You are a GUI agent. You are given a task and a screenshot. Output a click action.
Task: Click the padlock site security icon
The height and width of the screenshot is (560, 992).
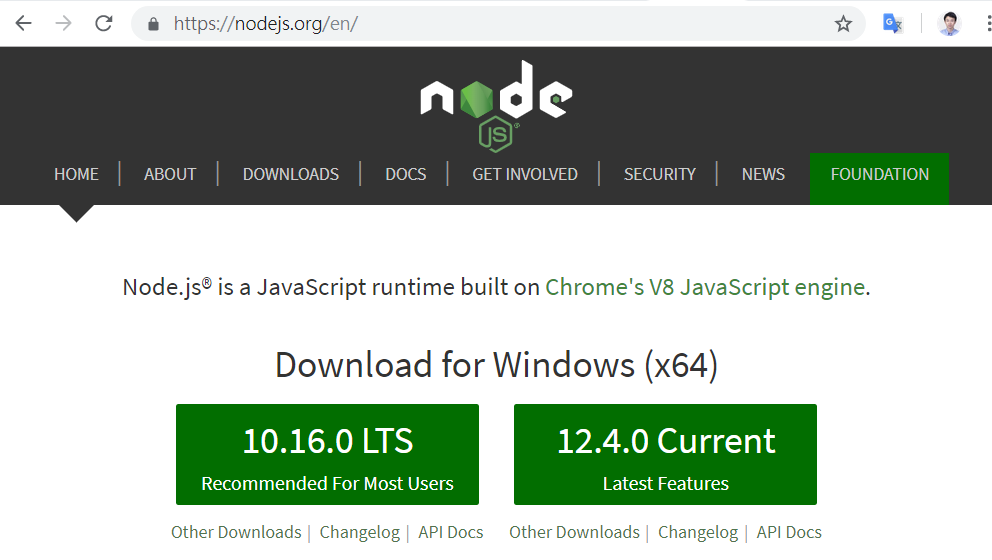point(153,23)
